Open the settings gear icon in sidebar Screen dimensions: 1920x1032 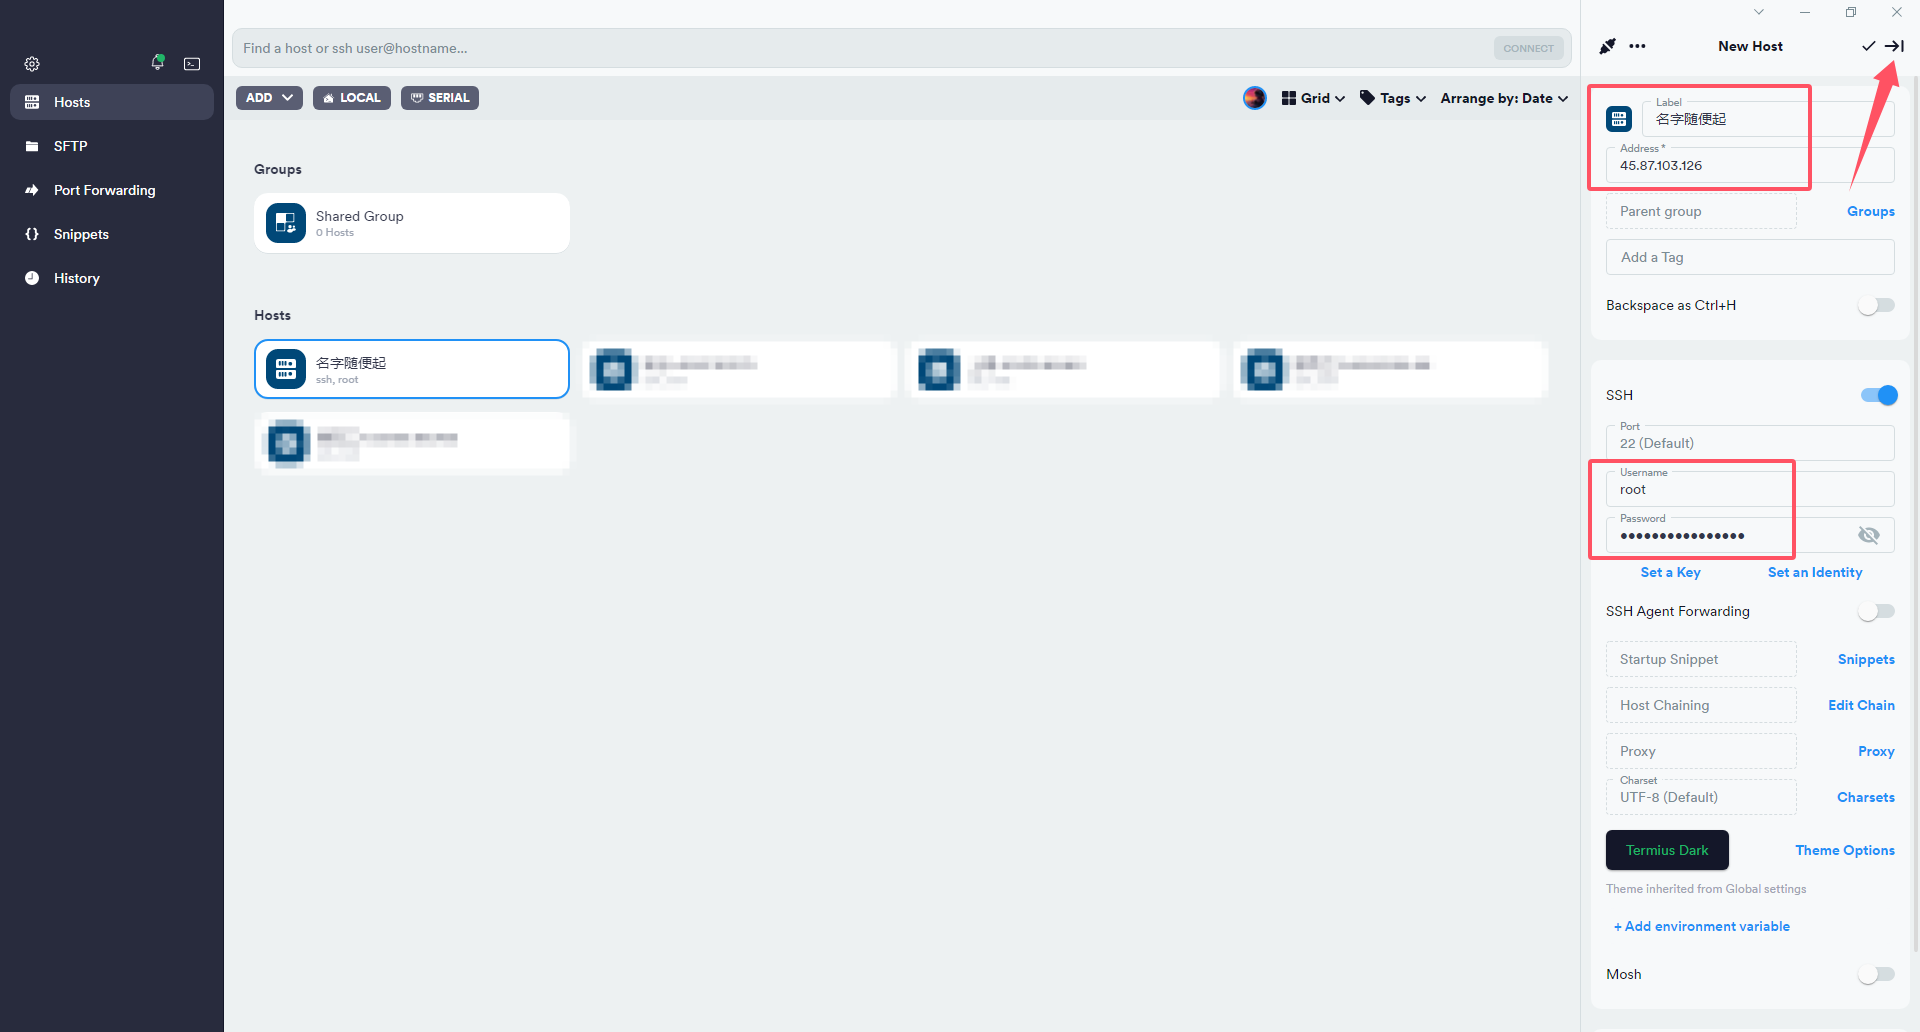click(x=32, y=64)
